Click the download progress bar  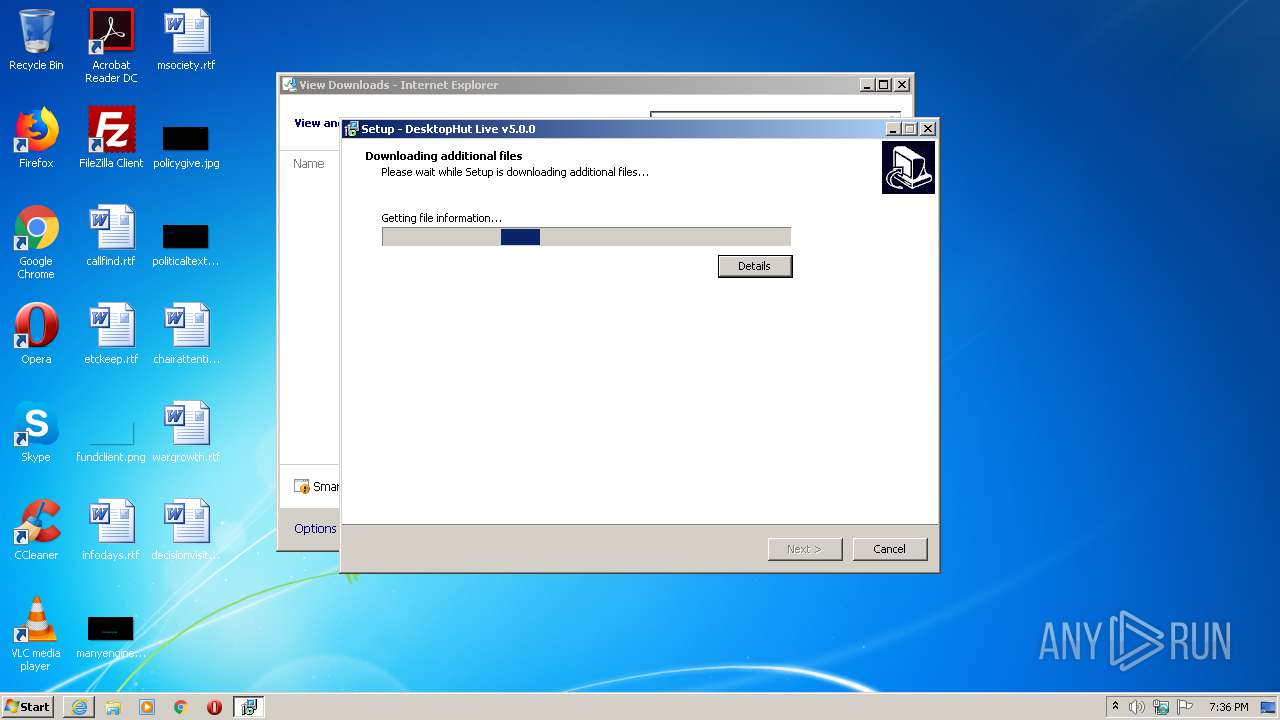pos(586,237)
